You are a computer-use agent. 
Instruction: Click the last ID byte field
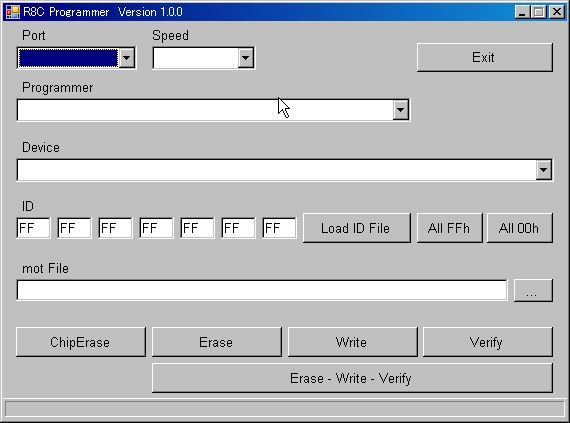(279, 228)
